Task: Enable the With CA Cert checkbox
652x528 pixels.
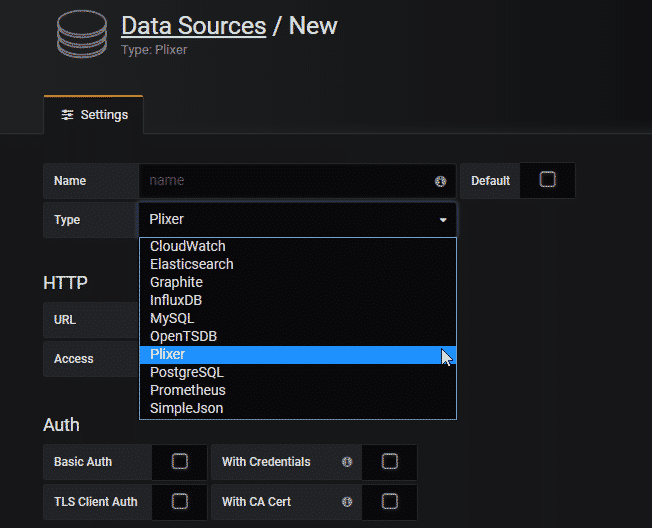Action: point(390,501)
